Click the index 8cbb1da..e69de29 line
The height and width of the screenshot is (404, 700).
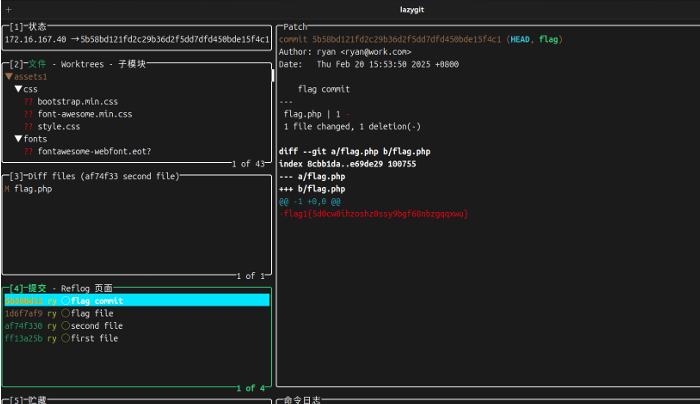347,164
